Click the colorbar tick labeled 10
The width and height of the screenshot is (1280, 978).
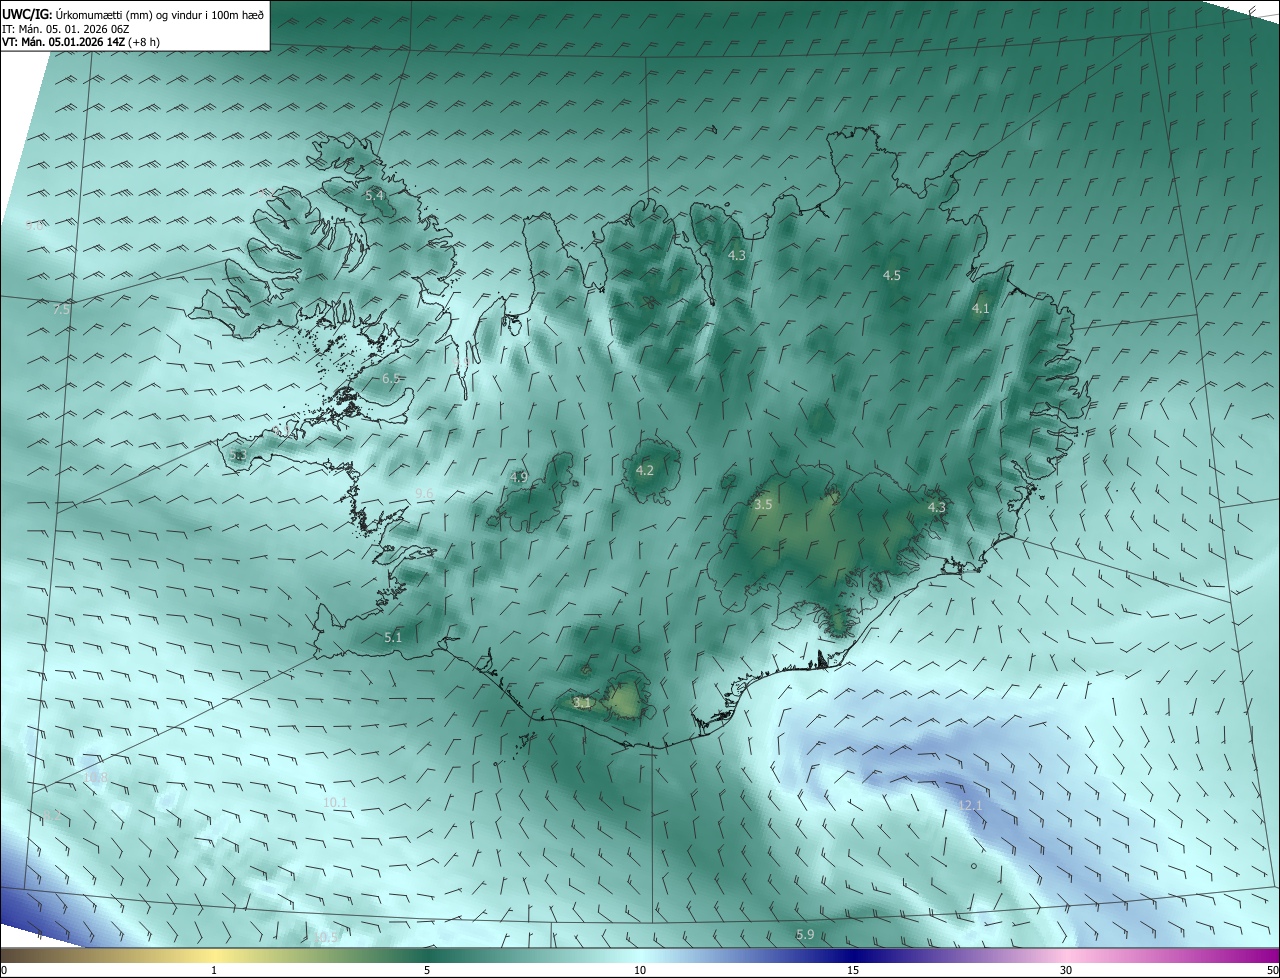click(x=640, y=970)
